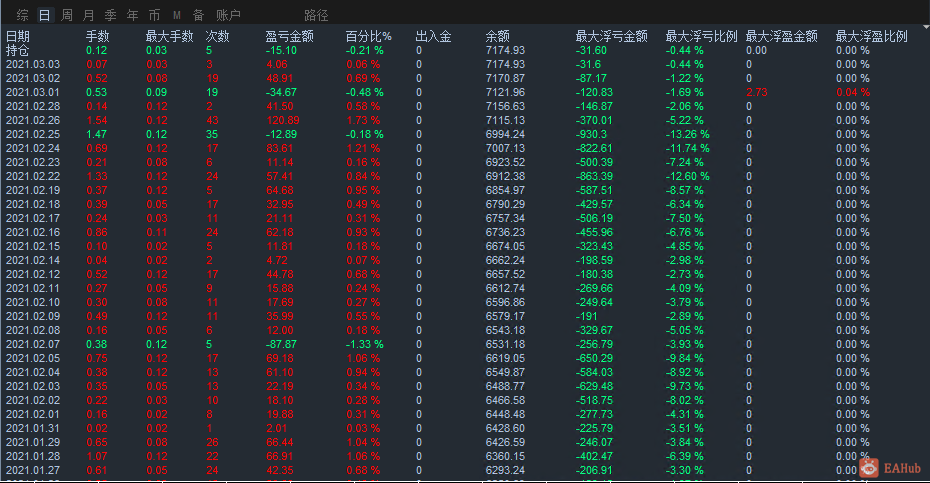930x483 pixels.
Task: Click the loss value -34.67
Action: tap(281, 92)
